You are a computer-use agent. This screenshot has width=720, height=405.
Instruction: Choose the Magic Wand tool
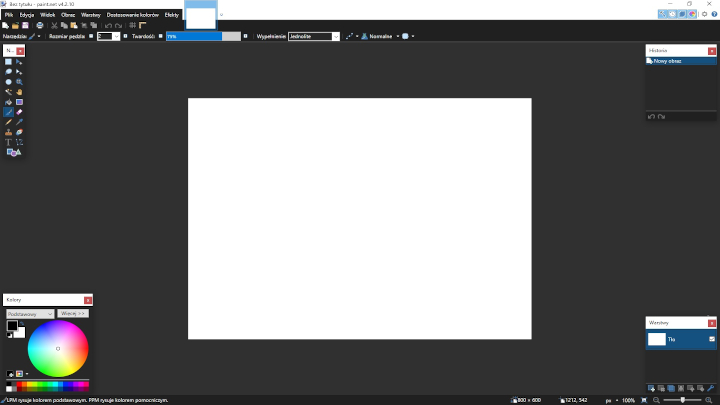tap(8, 92)
